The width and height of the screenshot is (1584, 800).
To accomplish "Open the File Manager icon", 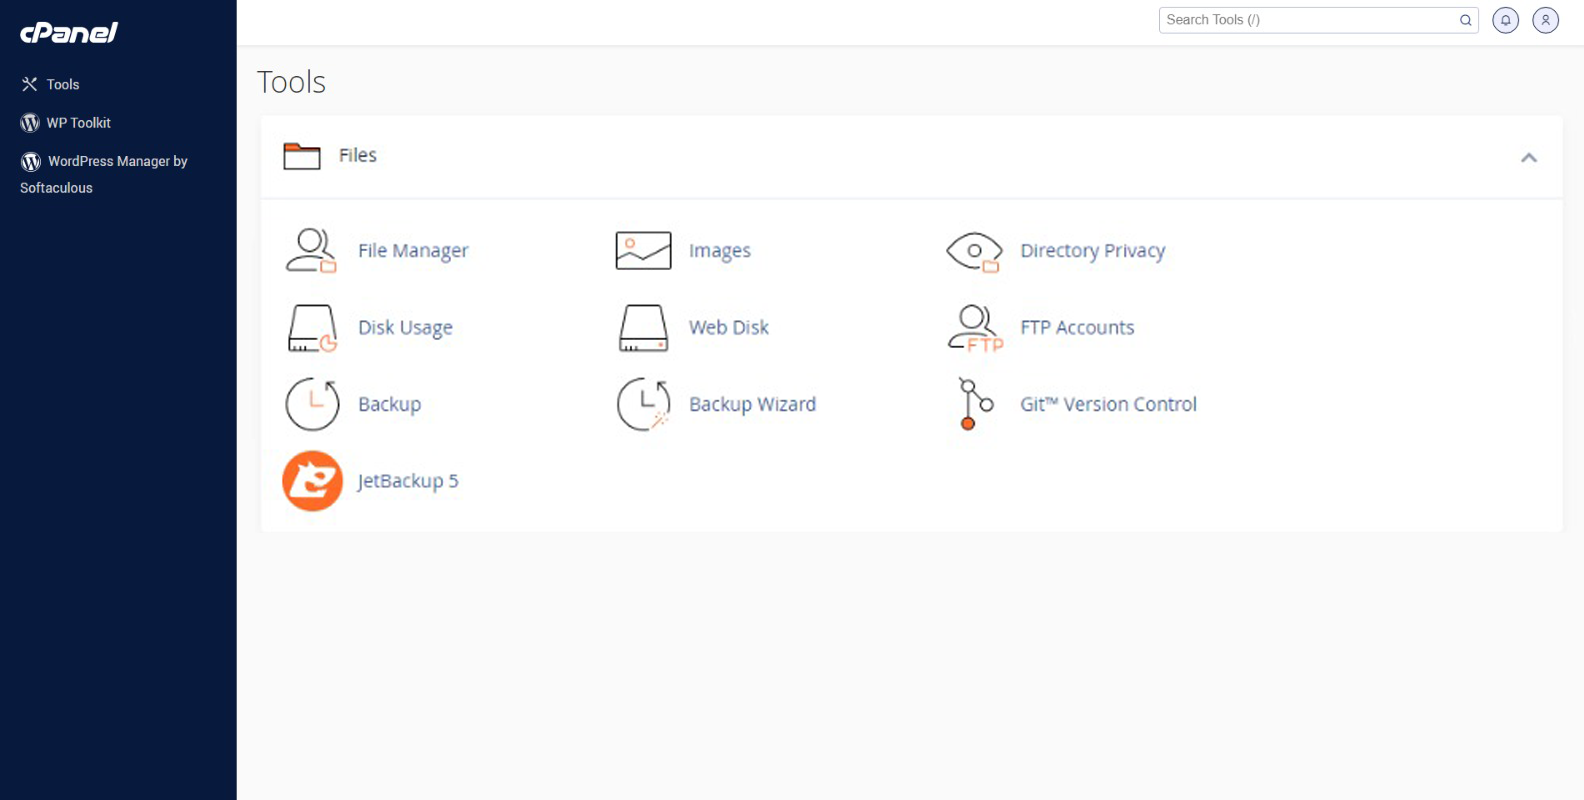I will (311, 251).
